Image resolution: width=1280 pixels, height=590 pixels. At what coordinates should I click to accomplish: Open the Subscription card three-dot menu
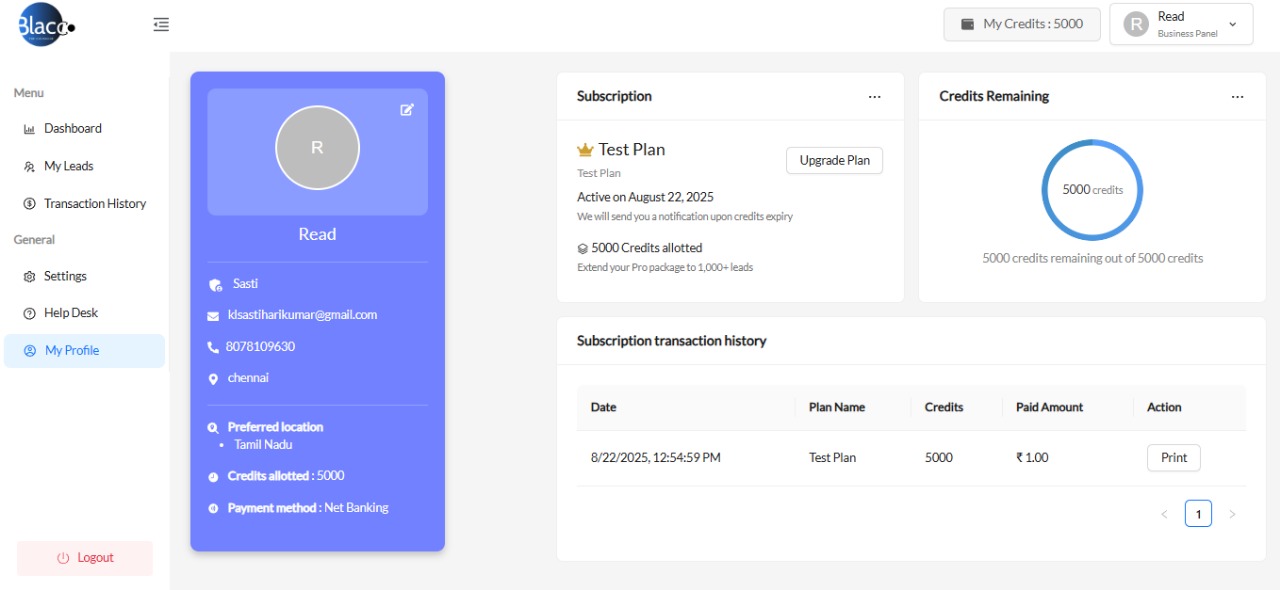875,97
